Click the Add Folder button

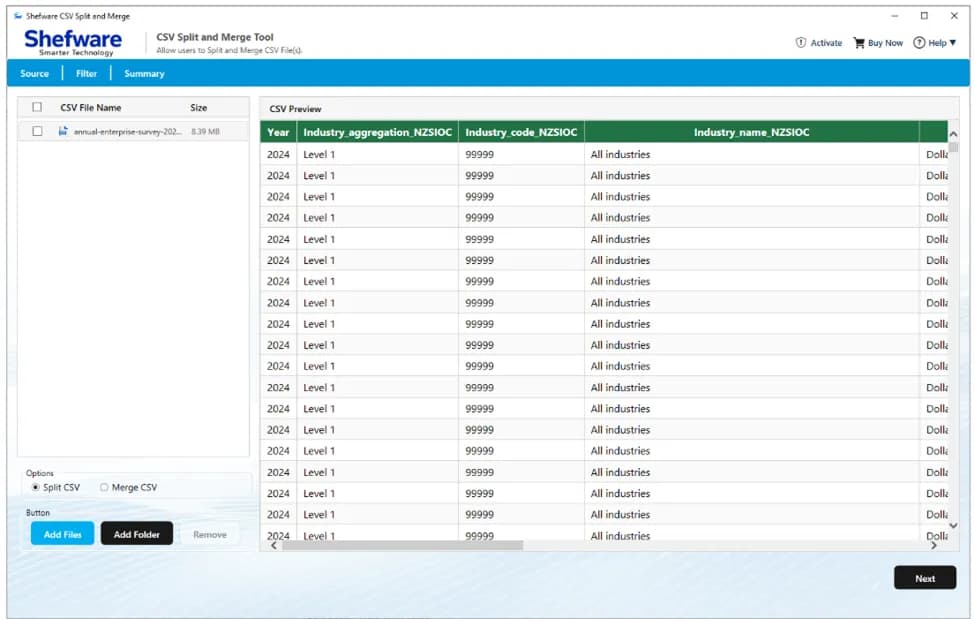point(137,534)
